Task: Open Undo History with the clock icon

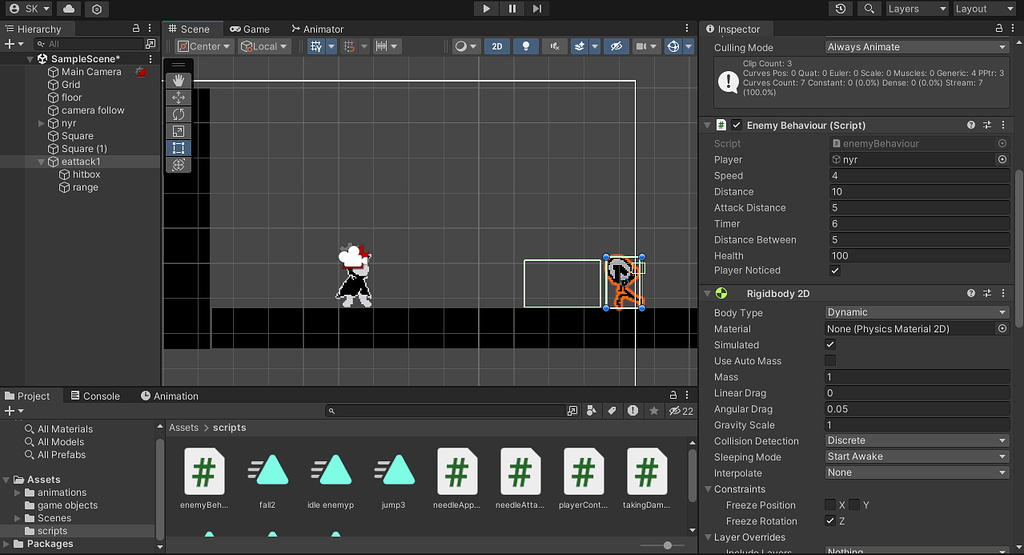Action: pos(841,9)
